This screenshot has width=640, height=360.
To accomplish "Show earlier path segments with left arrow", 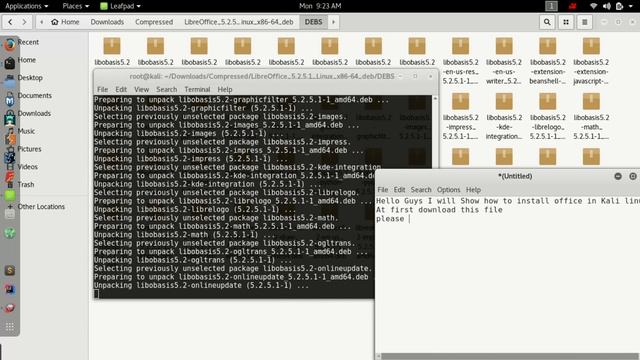I will 42,22.
